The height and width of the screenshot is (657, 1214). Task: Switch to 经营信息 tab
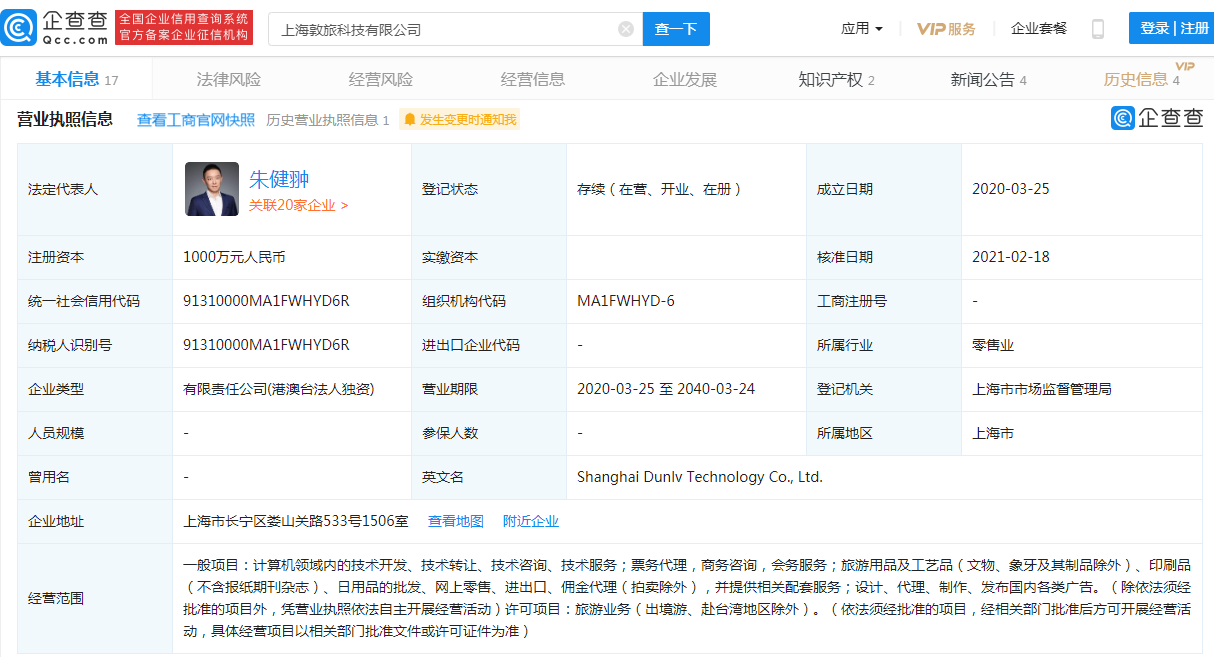(533, 79)
